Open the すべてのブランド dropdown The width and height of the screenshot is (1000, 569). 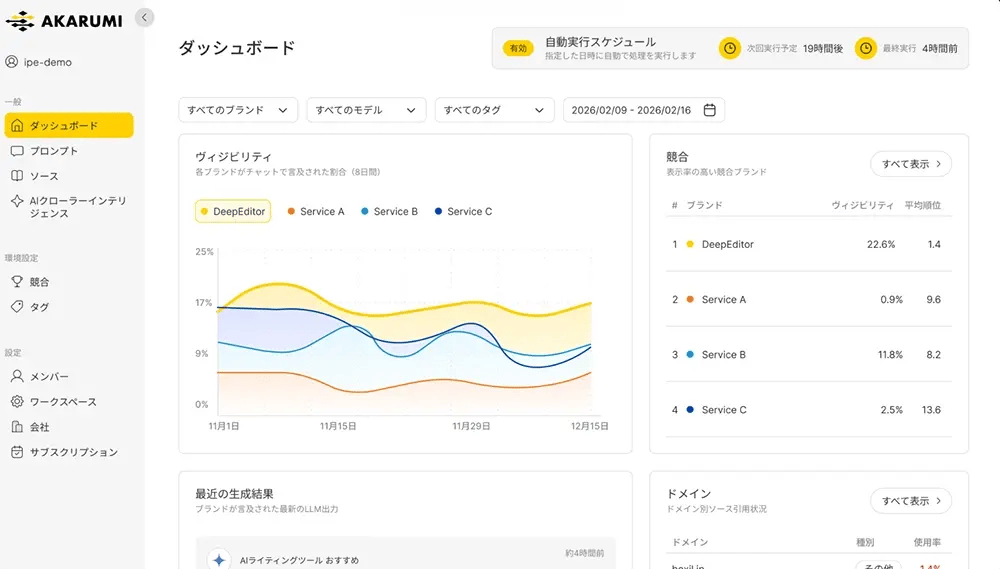pyautogui.click(x=238, y=110)
